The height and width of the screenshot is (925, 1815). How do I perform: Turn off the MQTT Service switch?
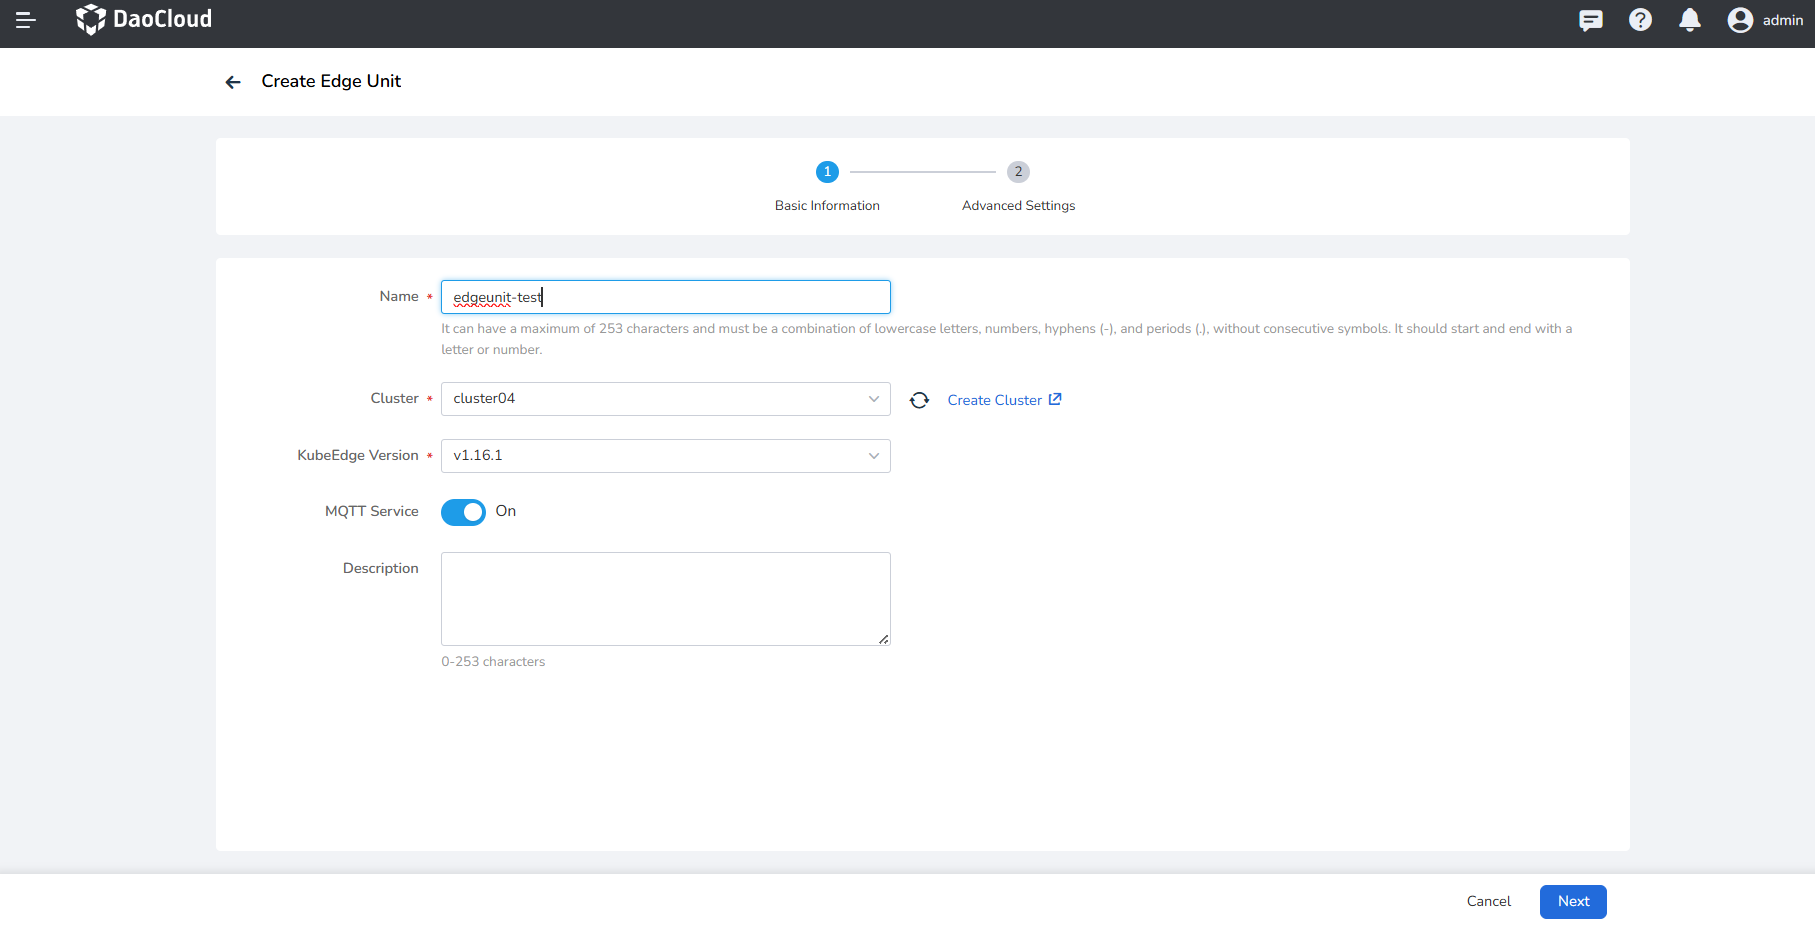[x=463, y=512]
